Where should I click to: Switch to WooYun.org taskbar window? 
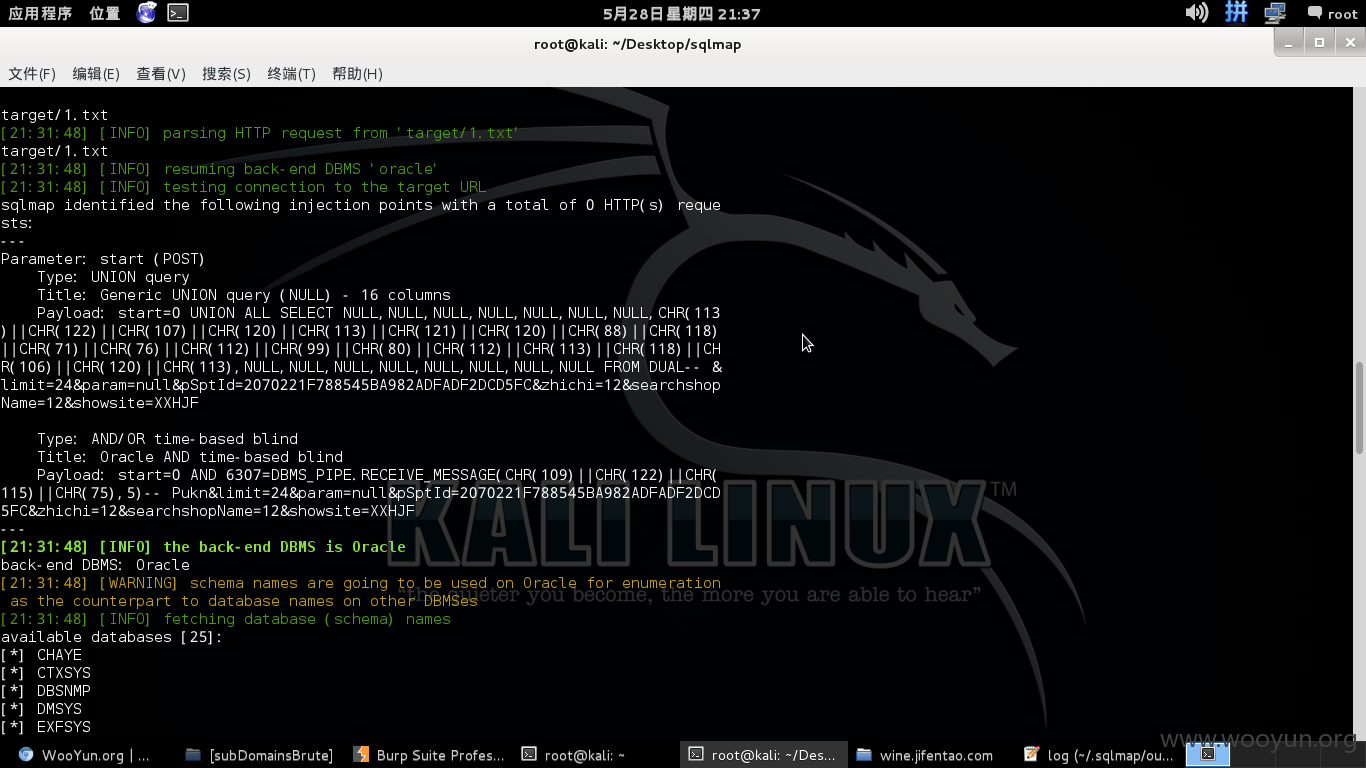[x=85, y=755]
